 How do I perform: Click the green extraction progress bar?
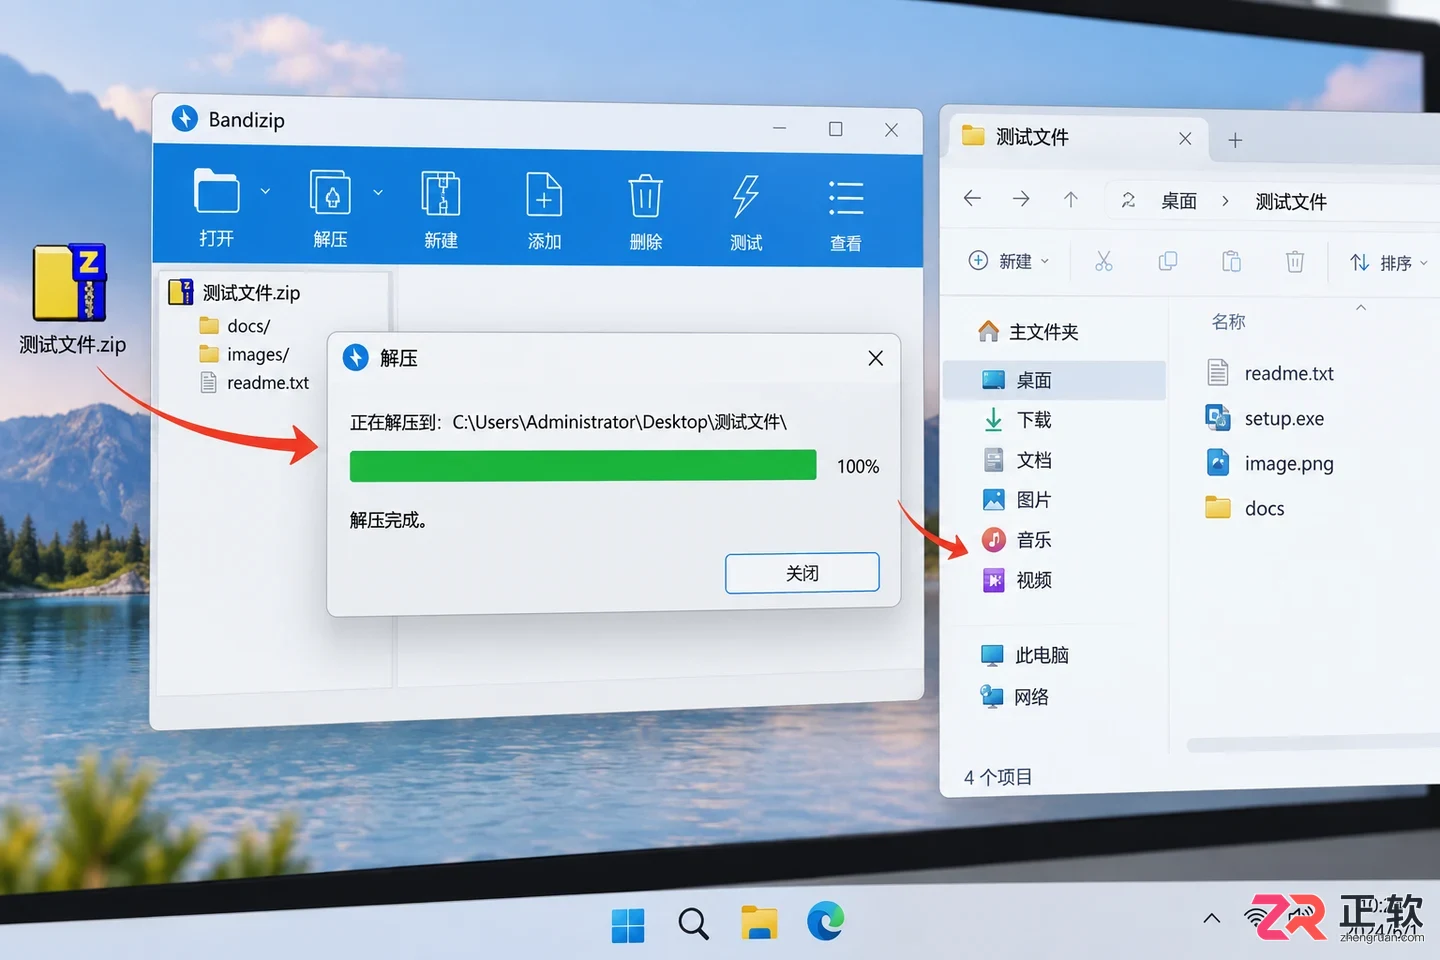[x=583, y=465]
